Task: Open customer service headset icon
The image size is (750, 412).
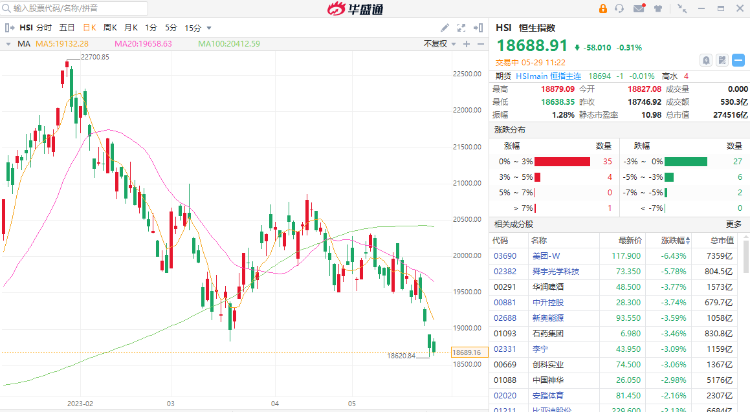Action: 619,9
